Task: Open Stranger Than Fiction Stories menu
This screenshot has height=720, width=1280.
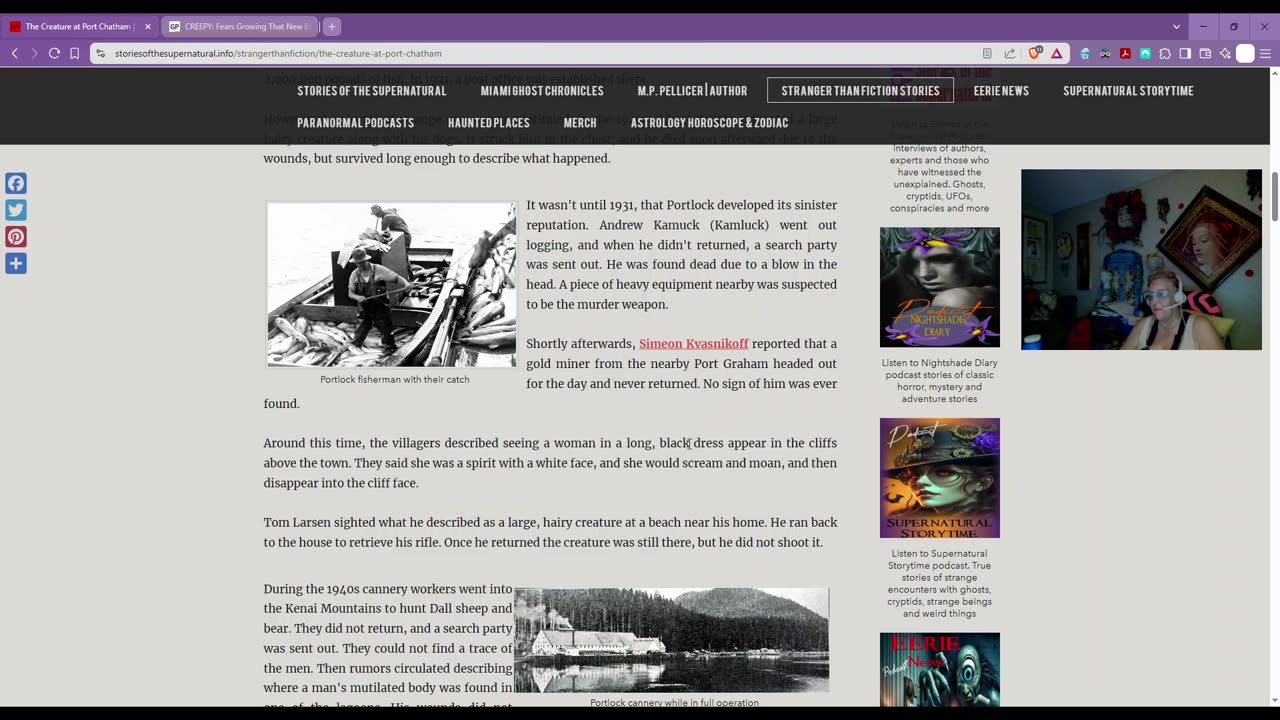Action: [860, 91]
